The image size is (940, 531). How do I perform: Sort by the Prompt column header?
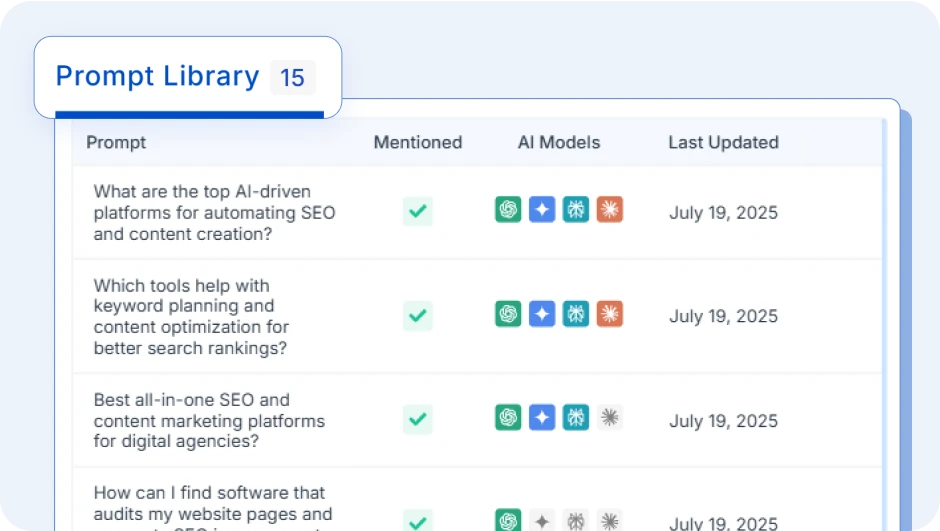pyautogui.click(x=116, y=143)
